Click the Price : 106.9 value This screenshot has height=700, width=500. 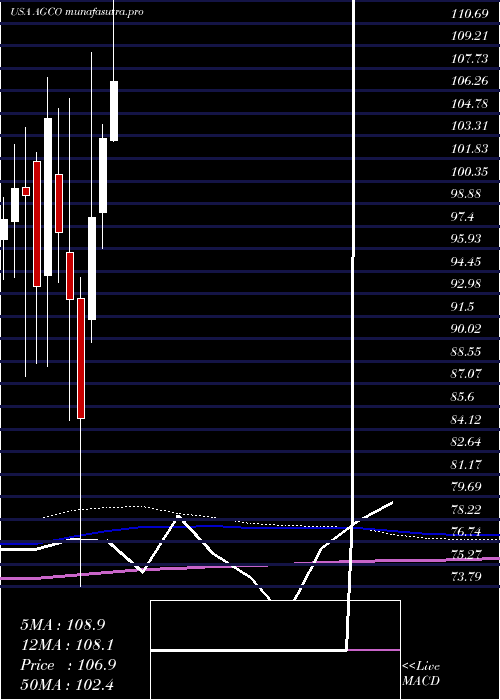[68, 665]
